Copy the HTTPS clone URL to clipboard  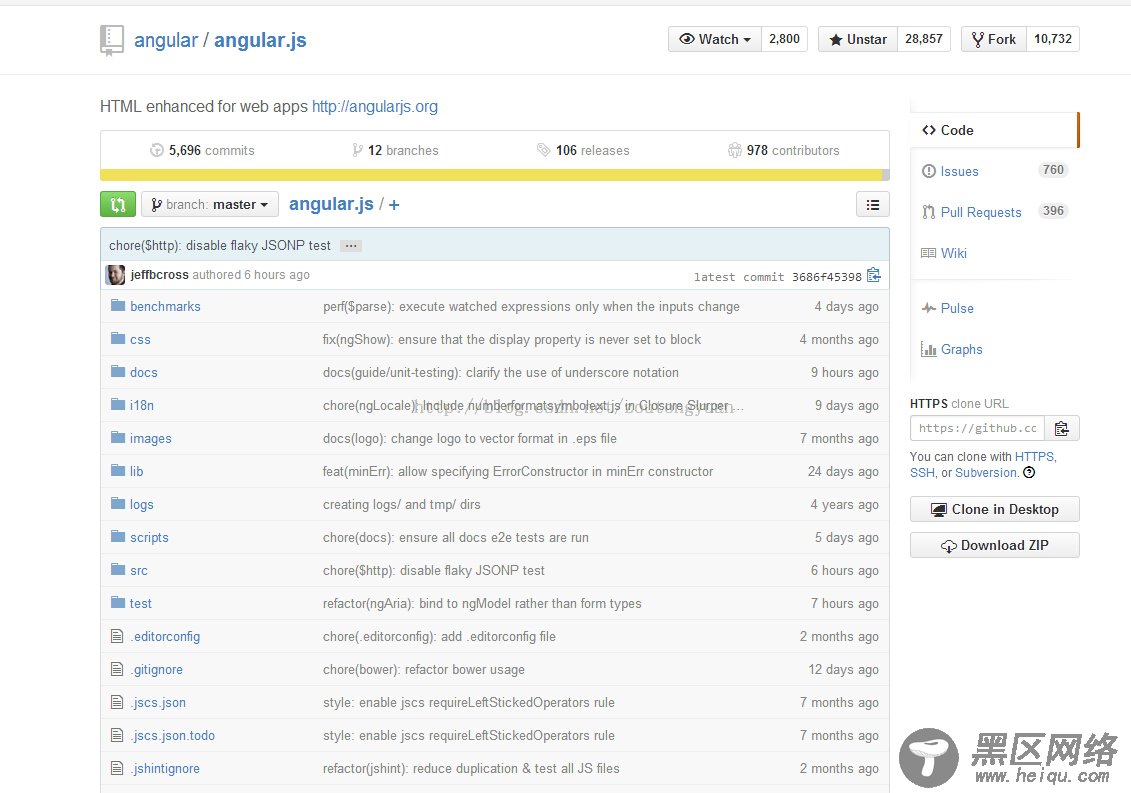tap(1061, 429)
